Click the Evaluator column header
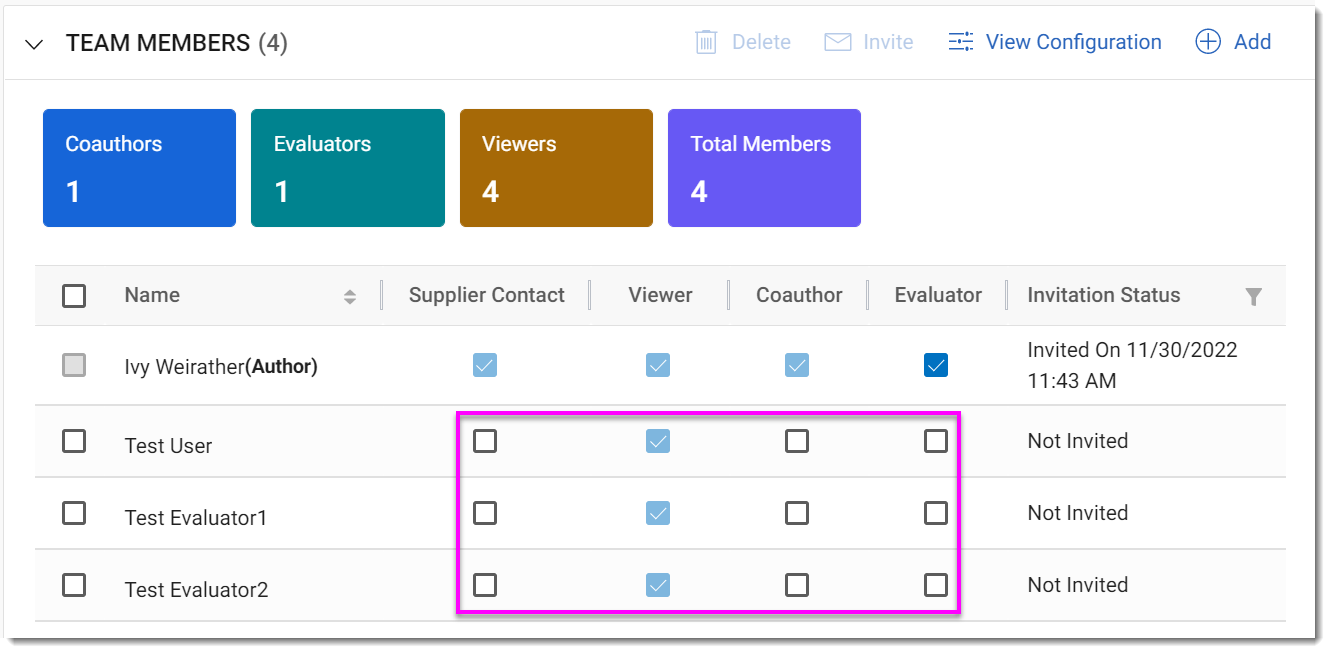 click(x=937, y=295)
